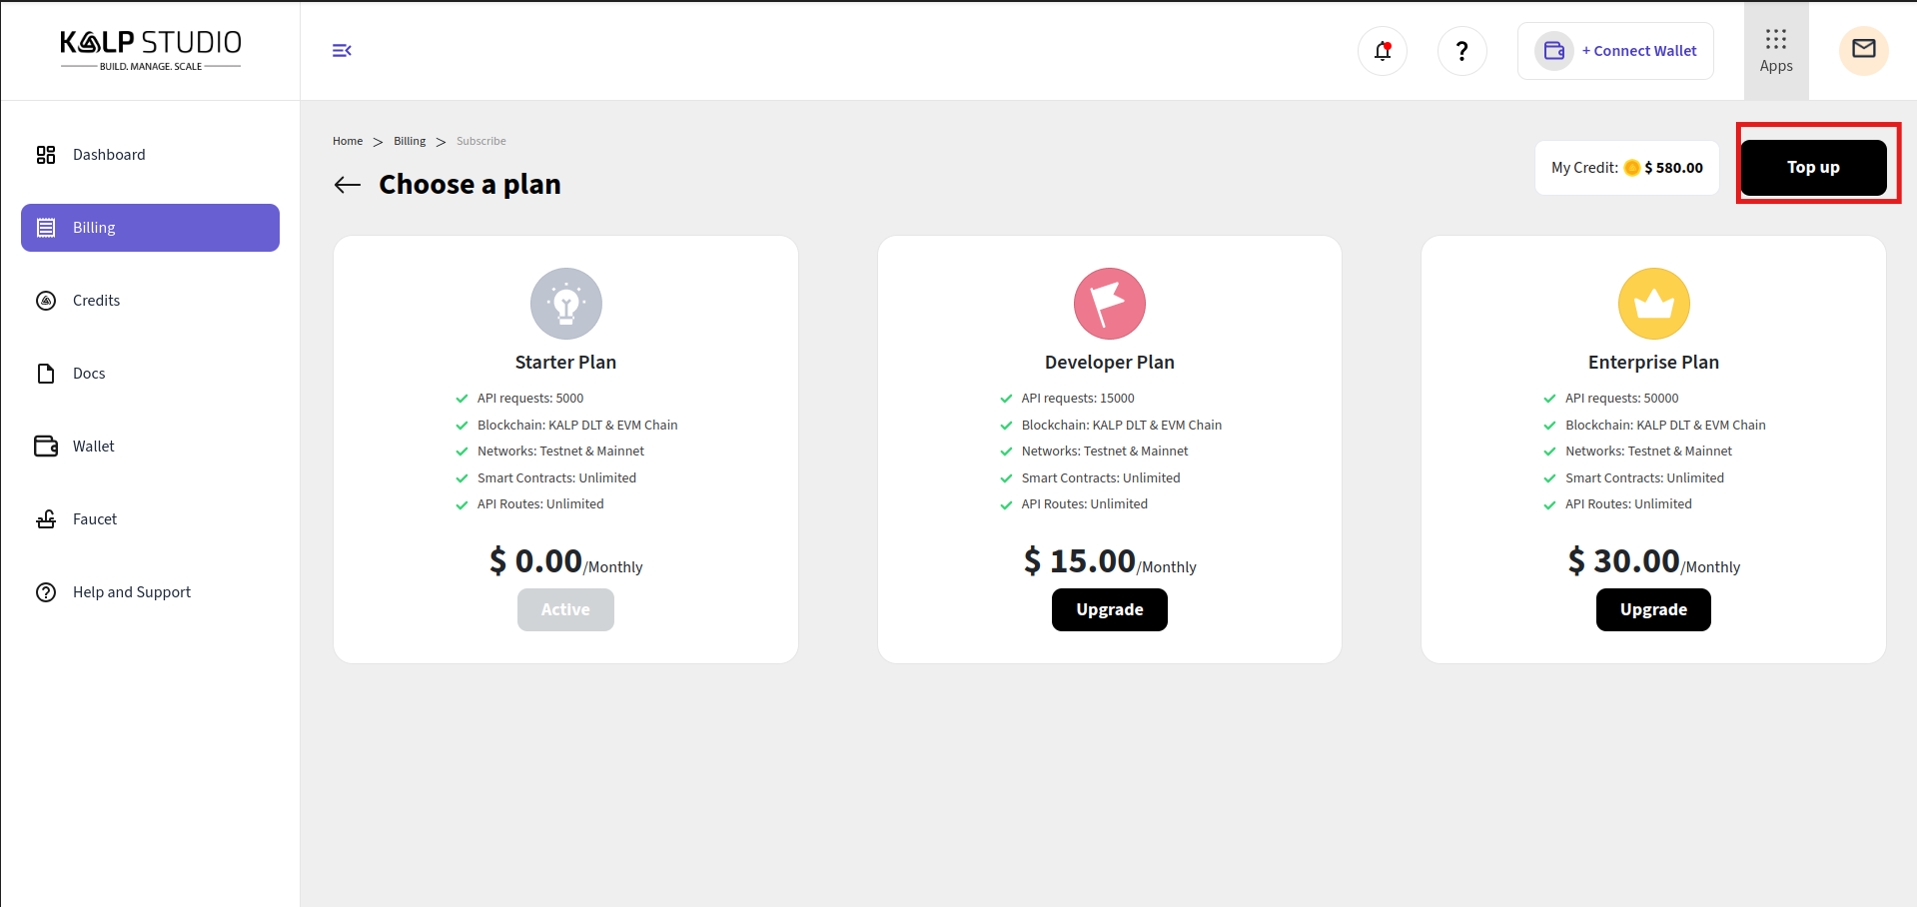Click the Enterprise Plan crown icon
This screenshot has width=1917, height=907.
click(x=1653, y=304)
